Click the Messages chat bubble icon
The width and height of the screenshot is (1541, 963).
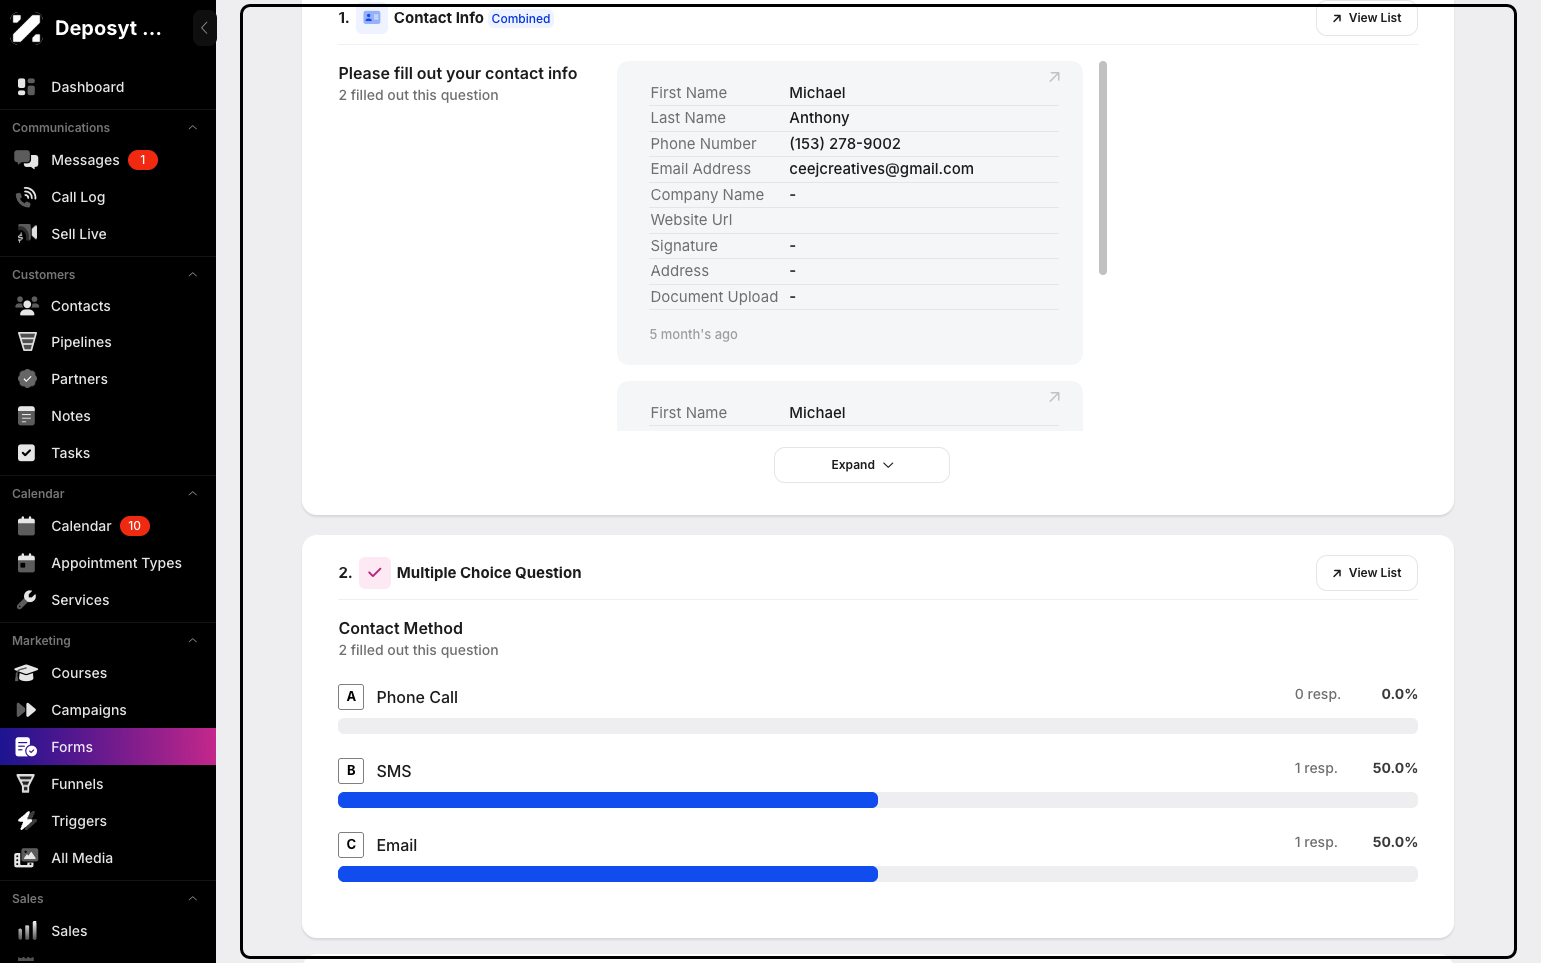tap(27, 160)
